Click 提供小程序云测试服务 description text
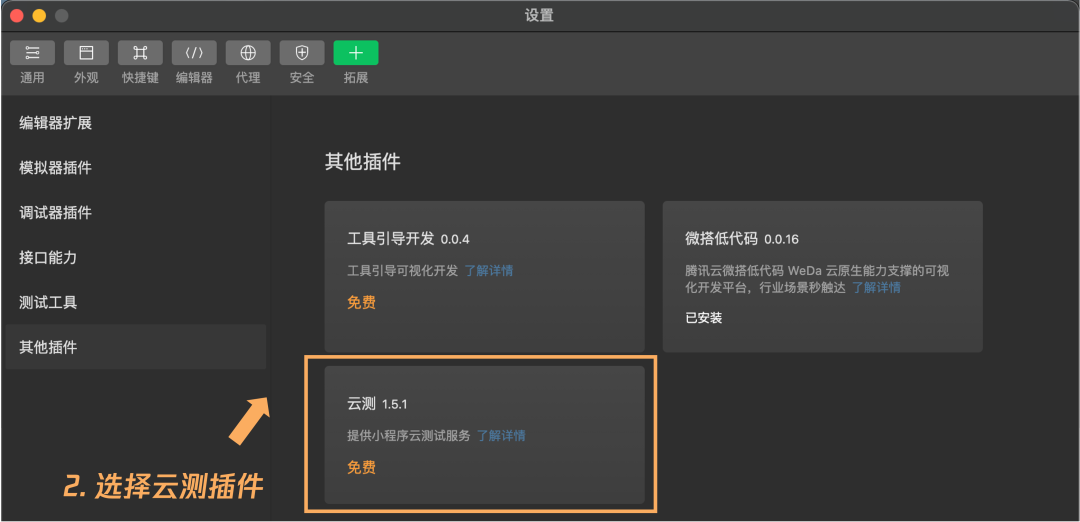 (409, 436)
